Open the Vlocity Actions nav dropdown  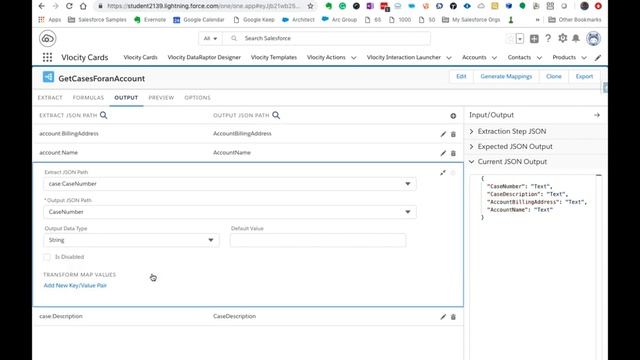353,58
